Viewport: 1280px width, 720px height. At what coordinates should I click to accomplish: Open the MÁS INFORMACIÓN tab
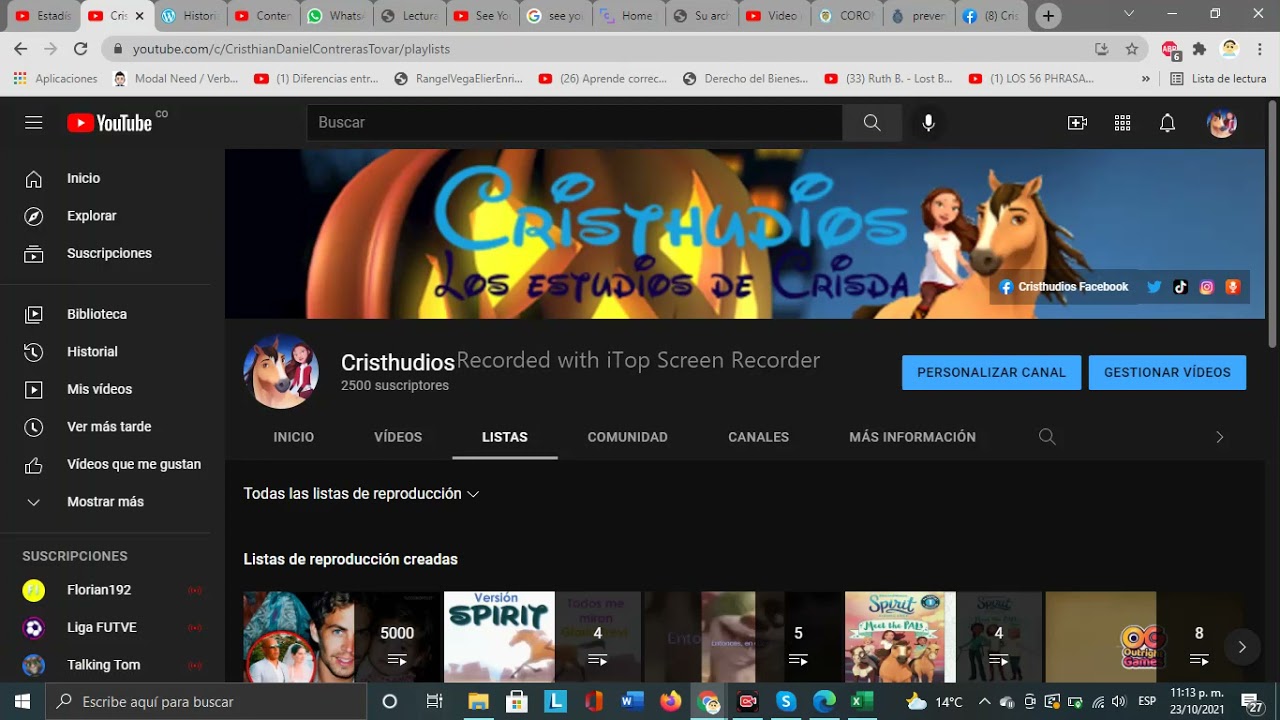click(912, 437)
